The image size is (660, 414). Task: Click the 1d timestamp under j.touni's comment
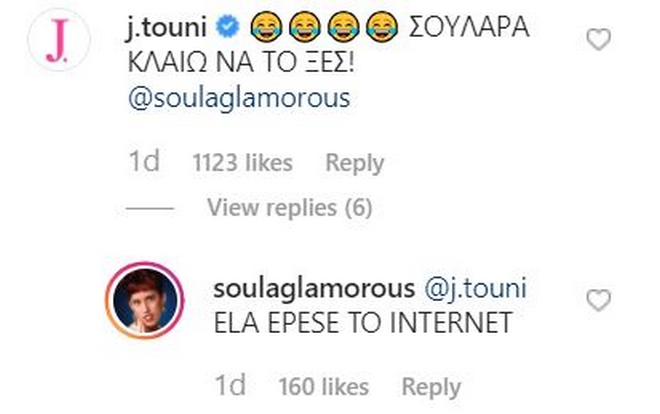tap(145, 162)
